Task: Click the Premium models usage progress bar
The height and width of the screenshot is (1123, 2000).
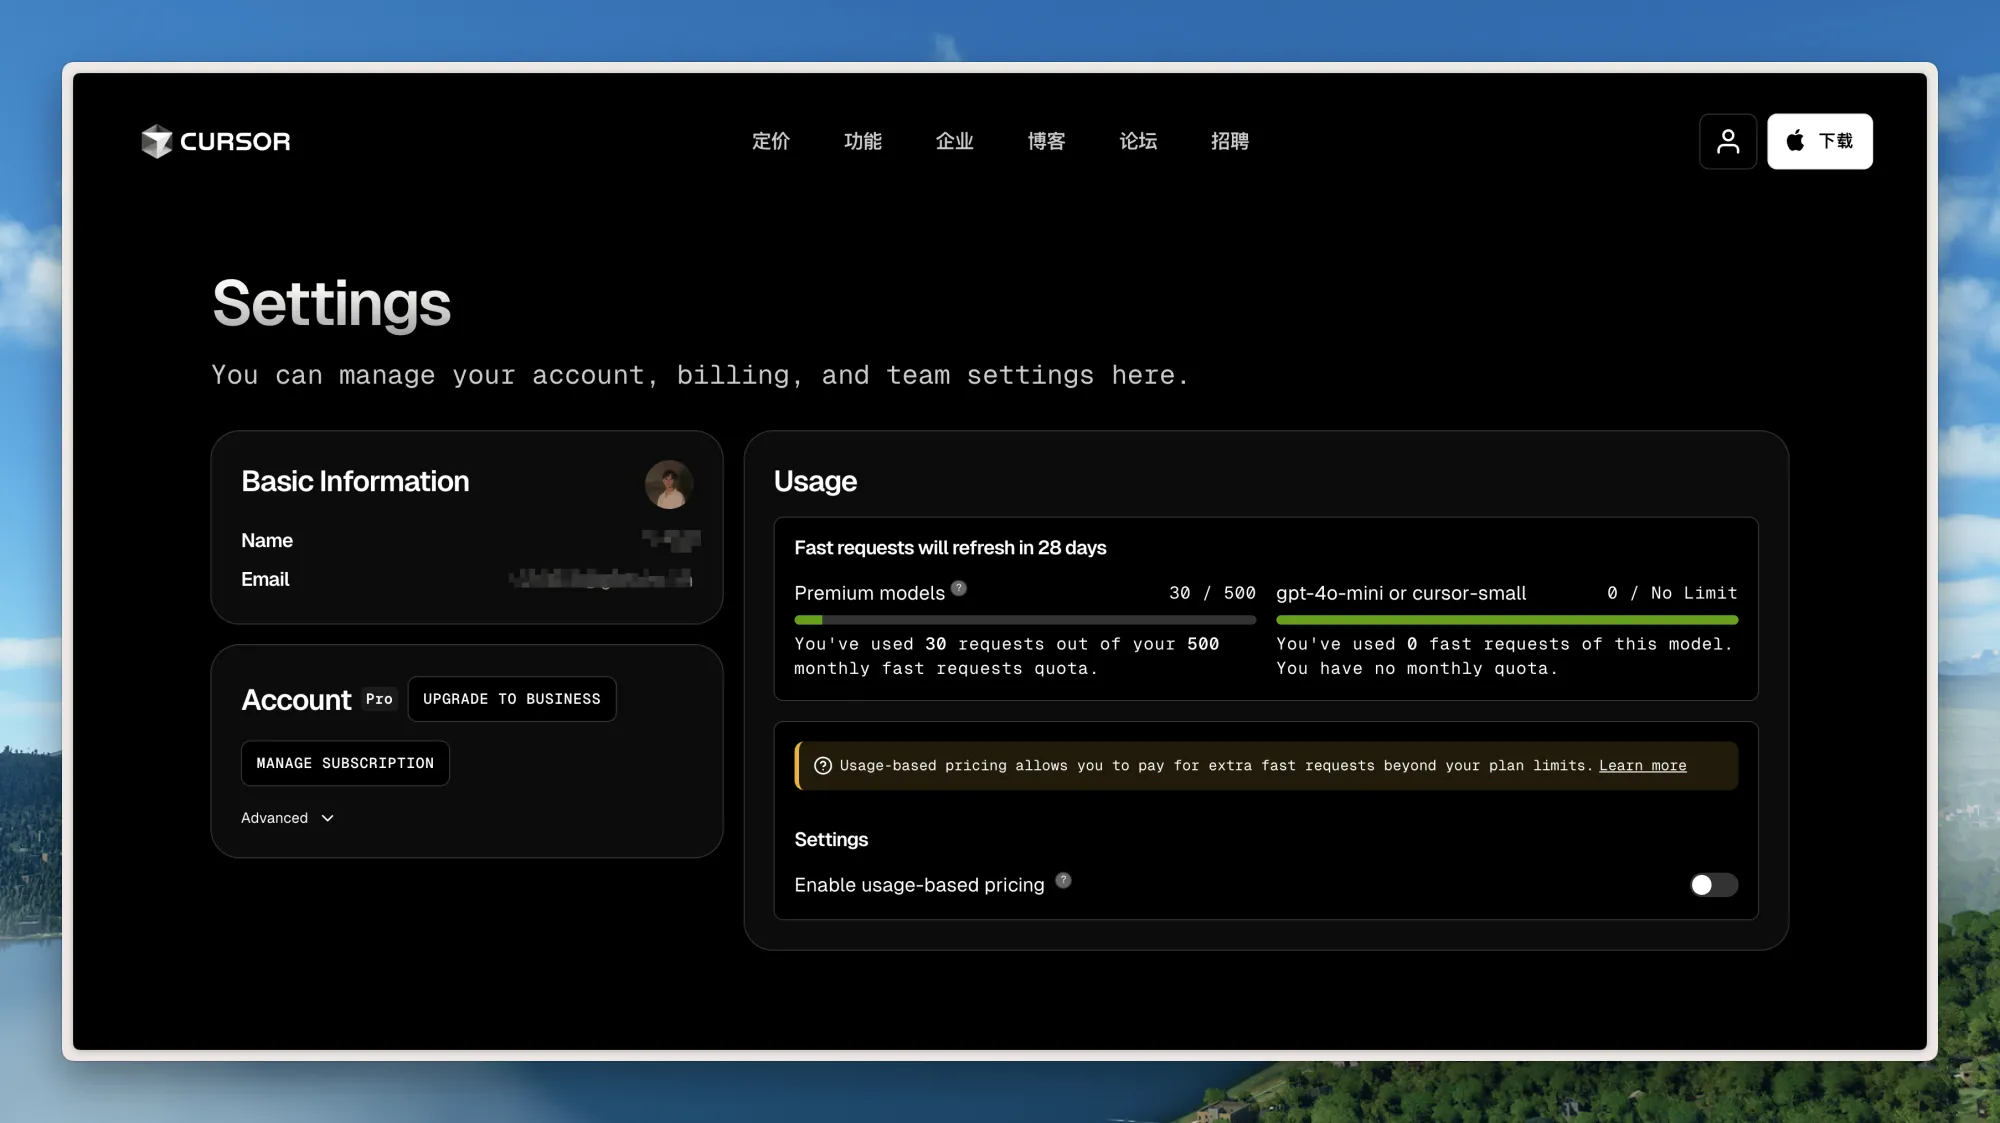Action: 1024,620
